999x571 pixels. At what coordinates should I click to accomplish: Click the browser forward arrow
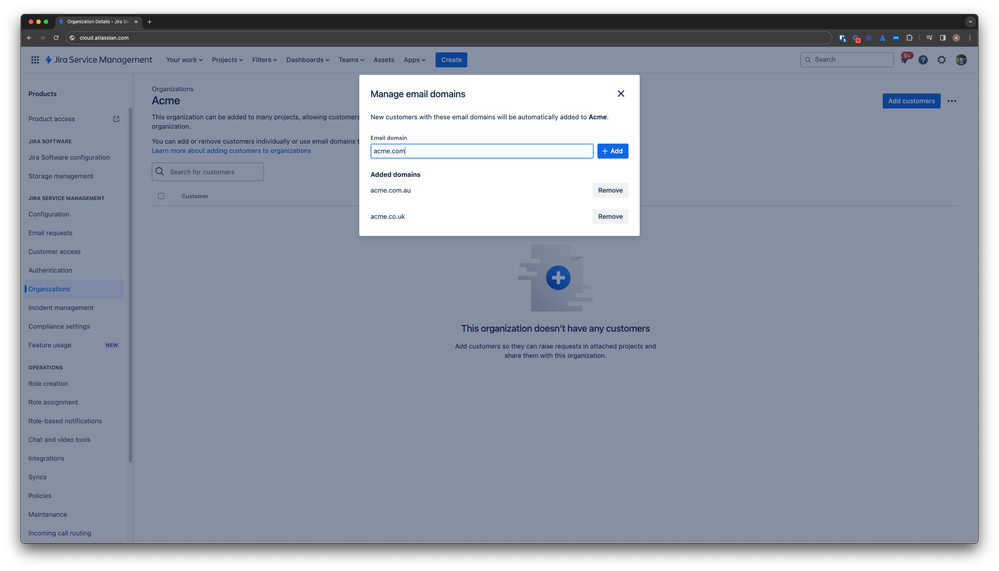pos(43,38)
